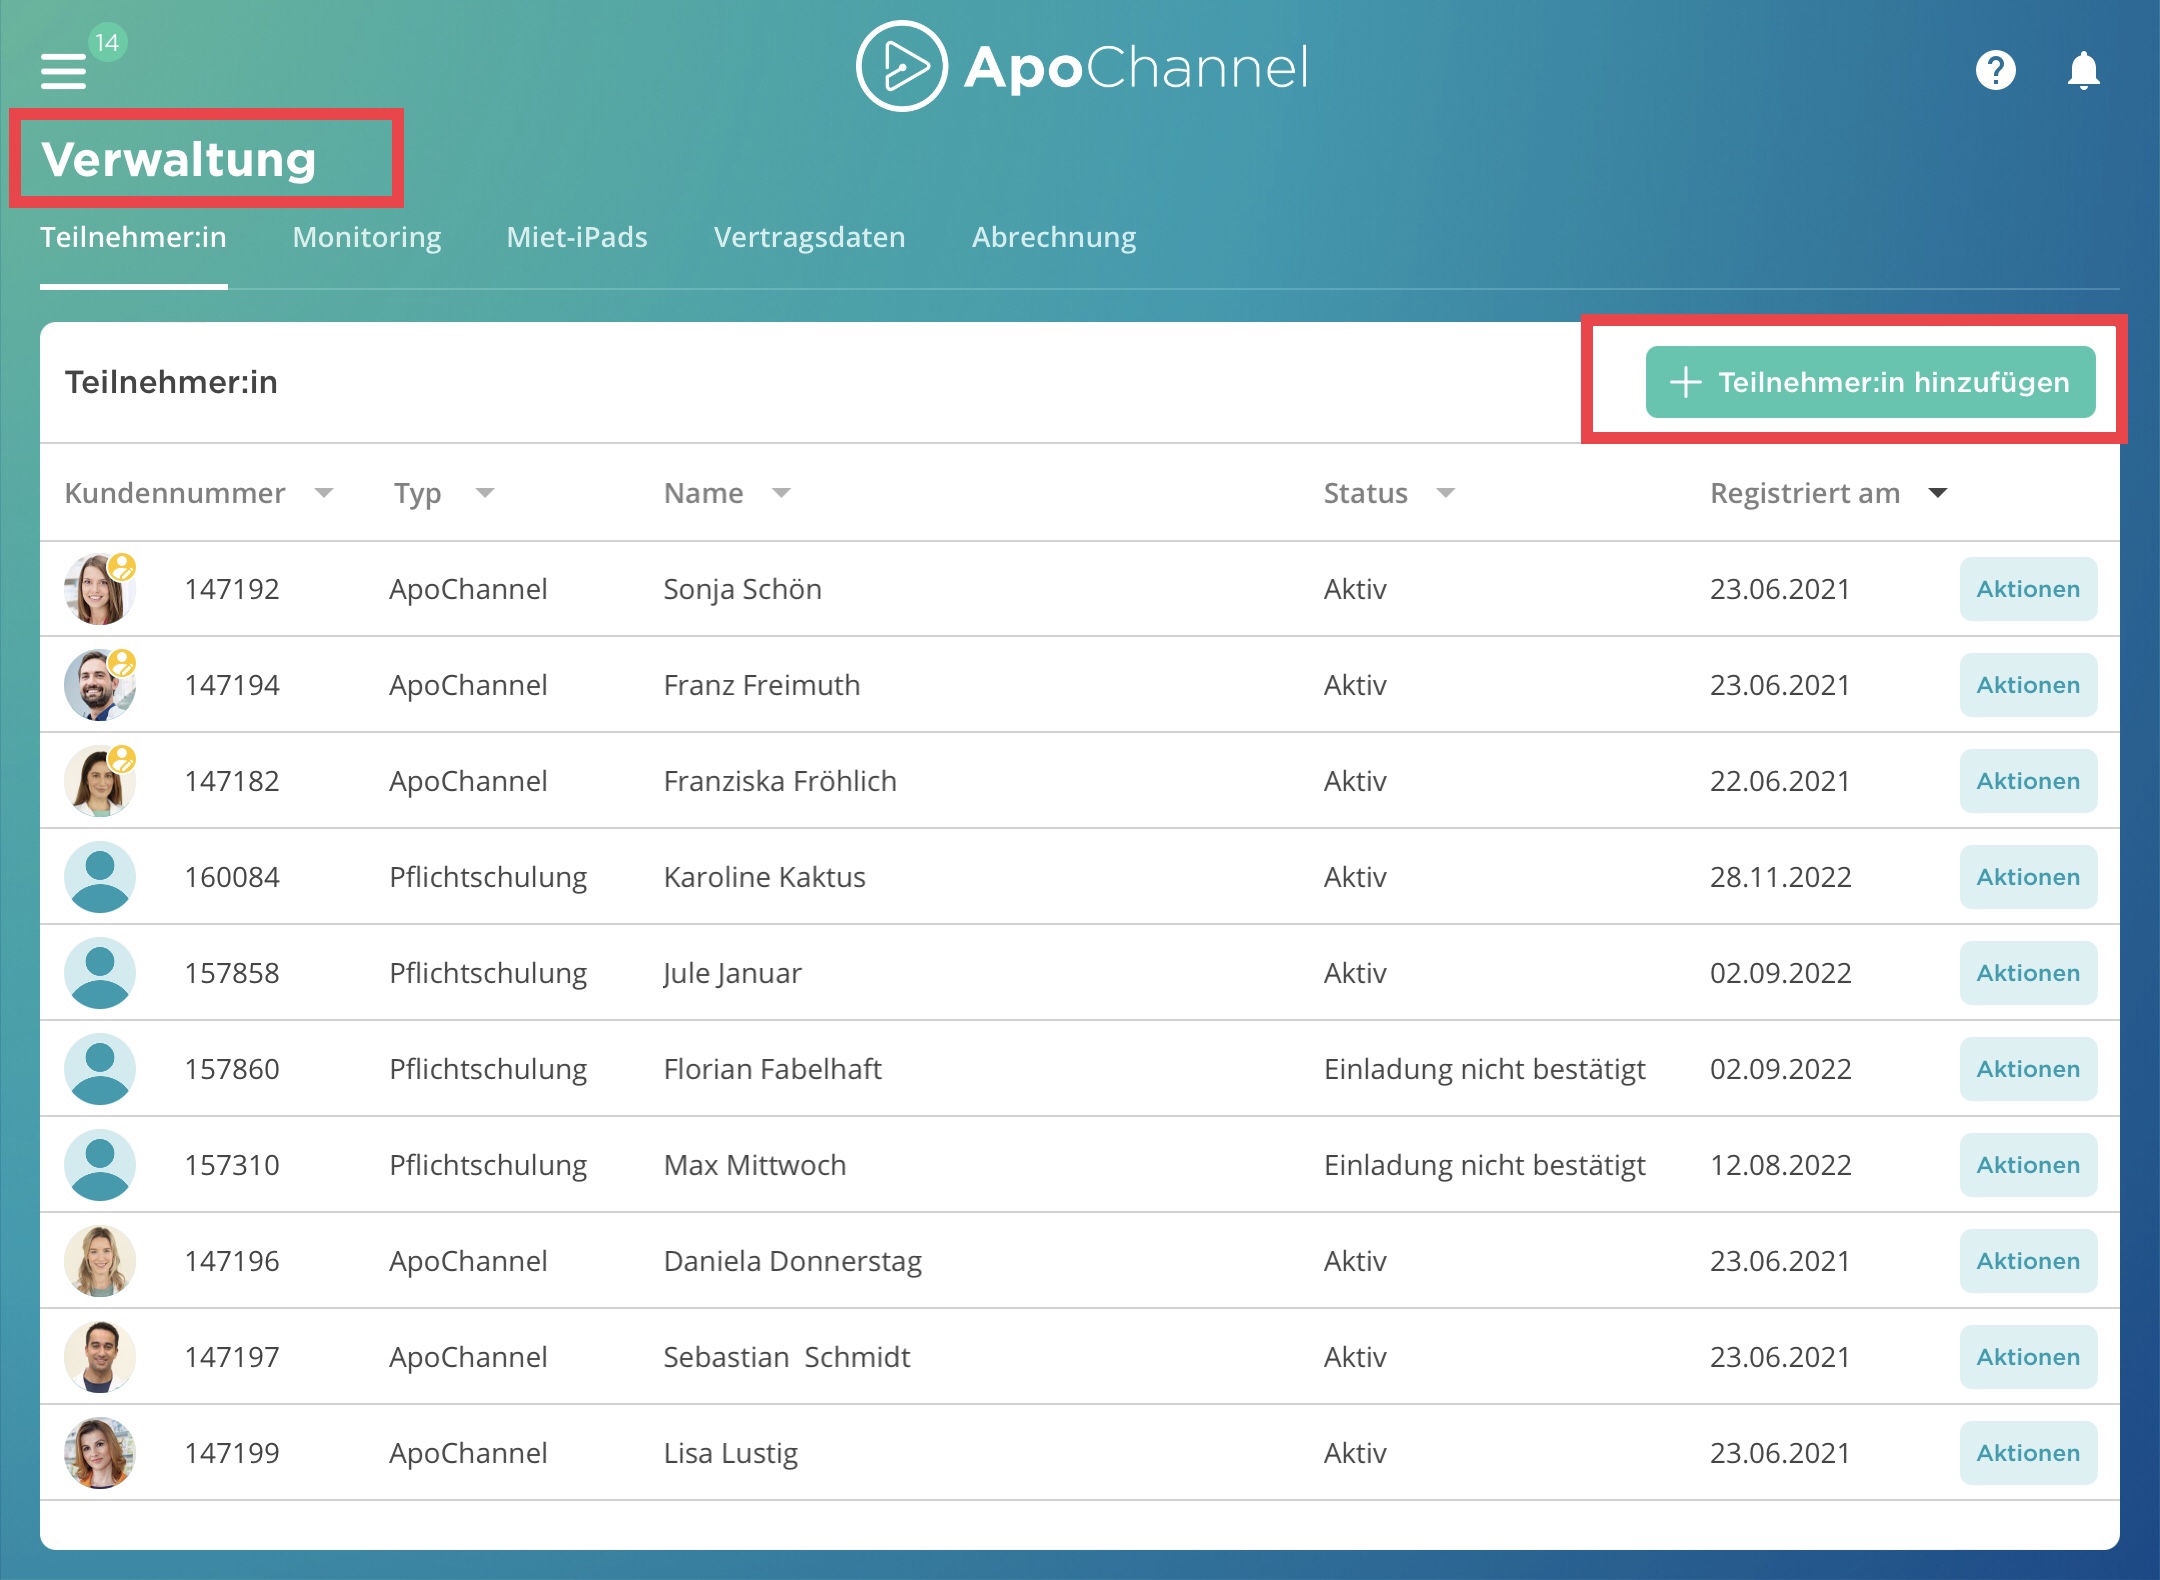Open Aktionen for Daniela Donnerstag
This screenshot has width=2160, height=1580.
pyautogui.click(x=2028, y=1261)
